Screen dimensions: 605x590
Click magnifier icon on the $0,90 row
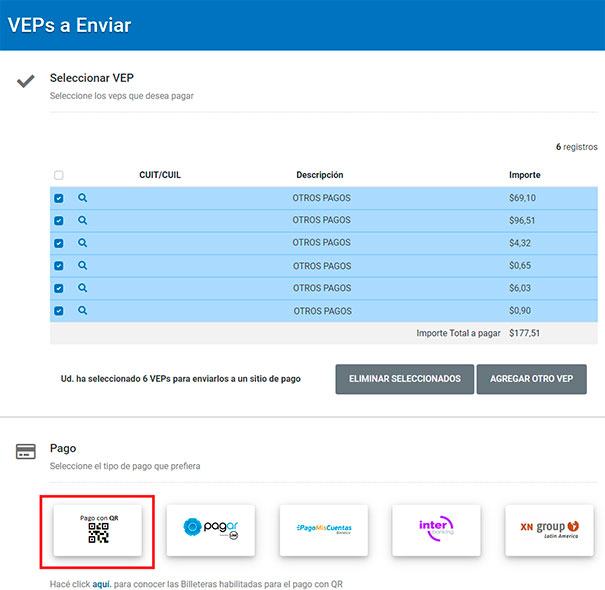[83, 311]
